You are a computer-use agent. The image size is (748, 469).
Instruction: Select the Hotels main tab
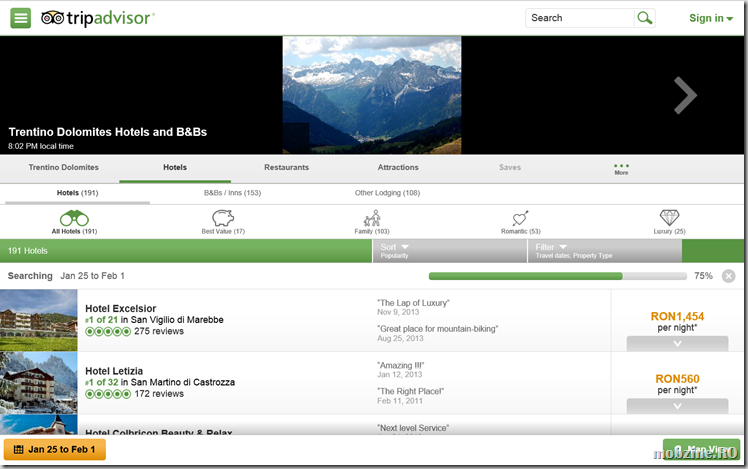[175, 167]
